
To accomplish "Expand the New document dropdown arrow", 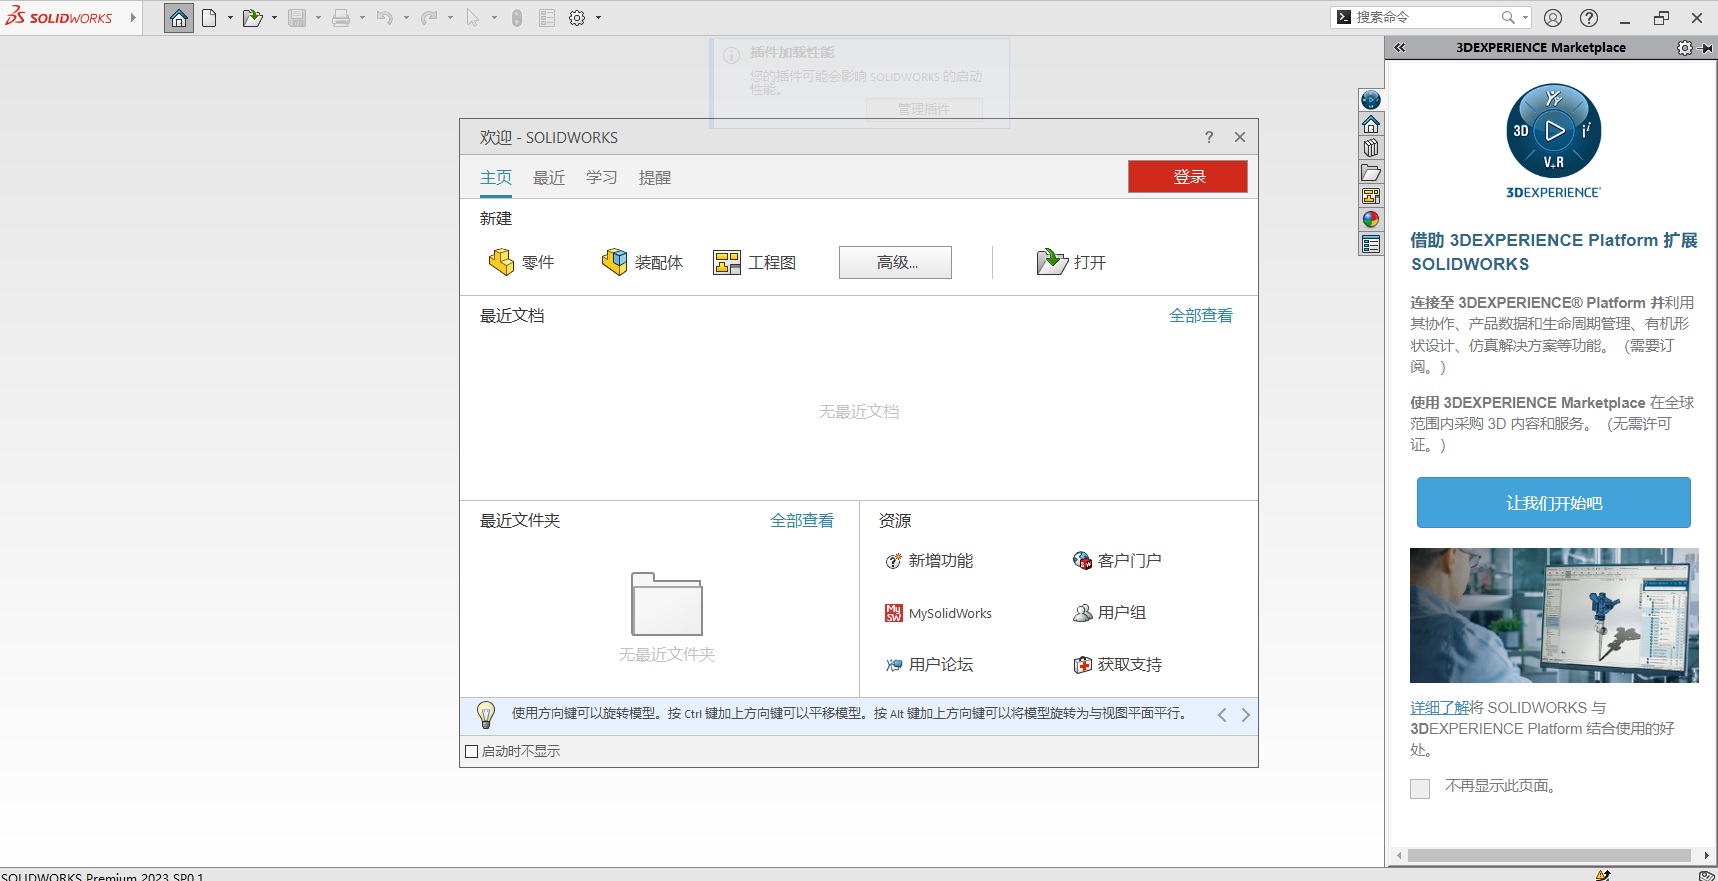I will tap(230, 18).
